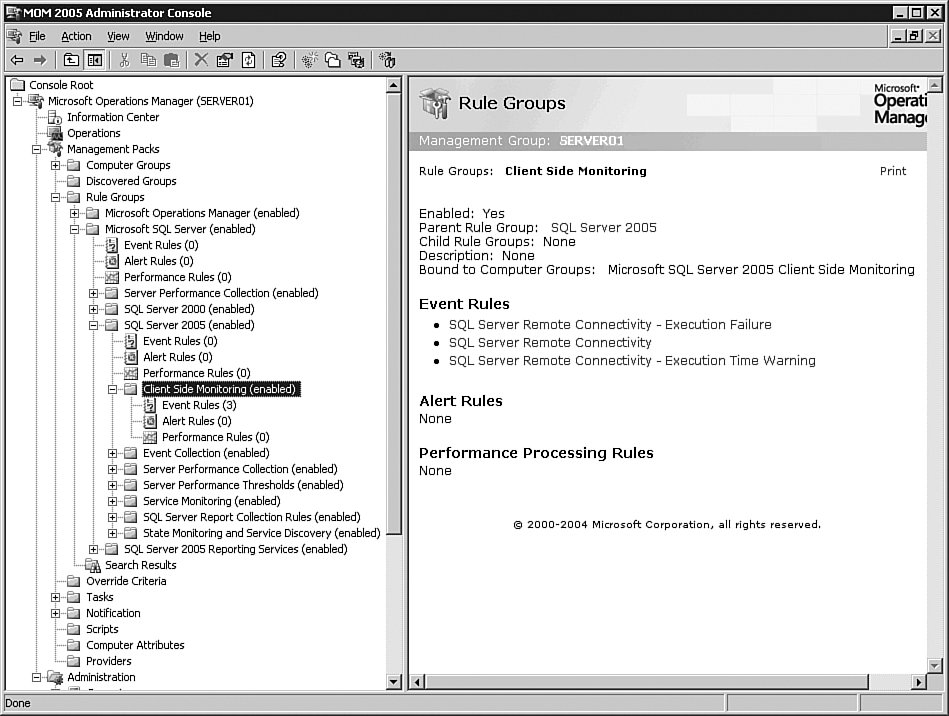Click the Print link

(x=892, y=171)
